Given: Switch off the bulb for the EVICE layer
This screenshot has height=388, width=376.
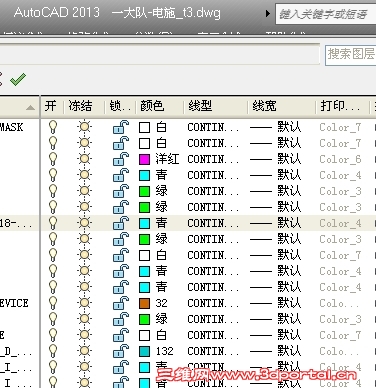Looking at the screenshot, I should pyautogui.click(x=53, y=303).
